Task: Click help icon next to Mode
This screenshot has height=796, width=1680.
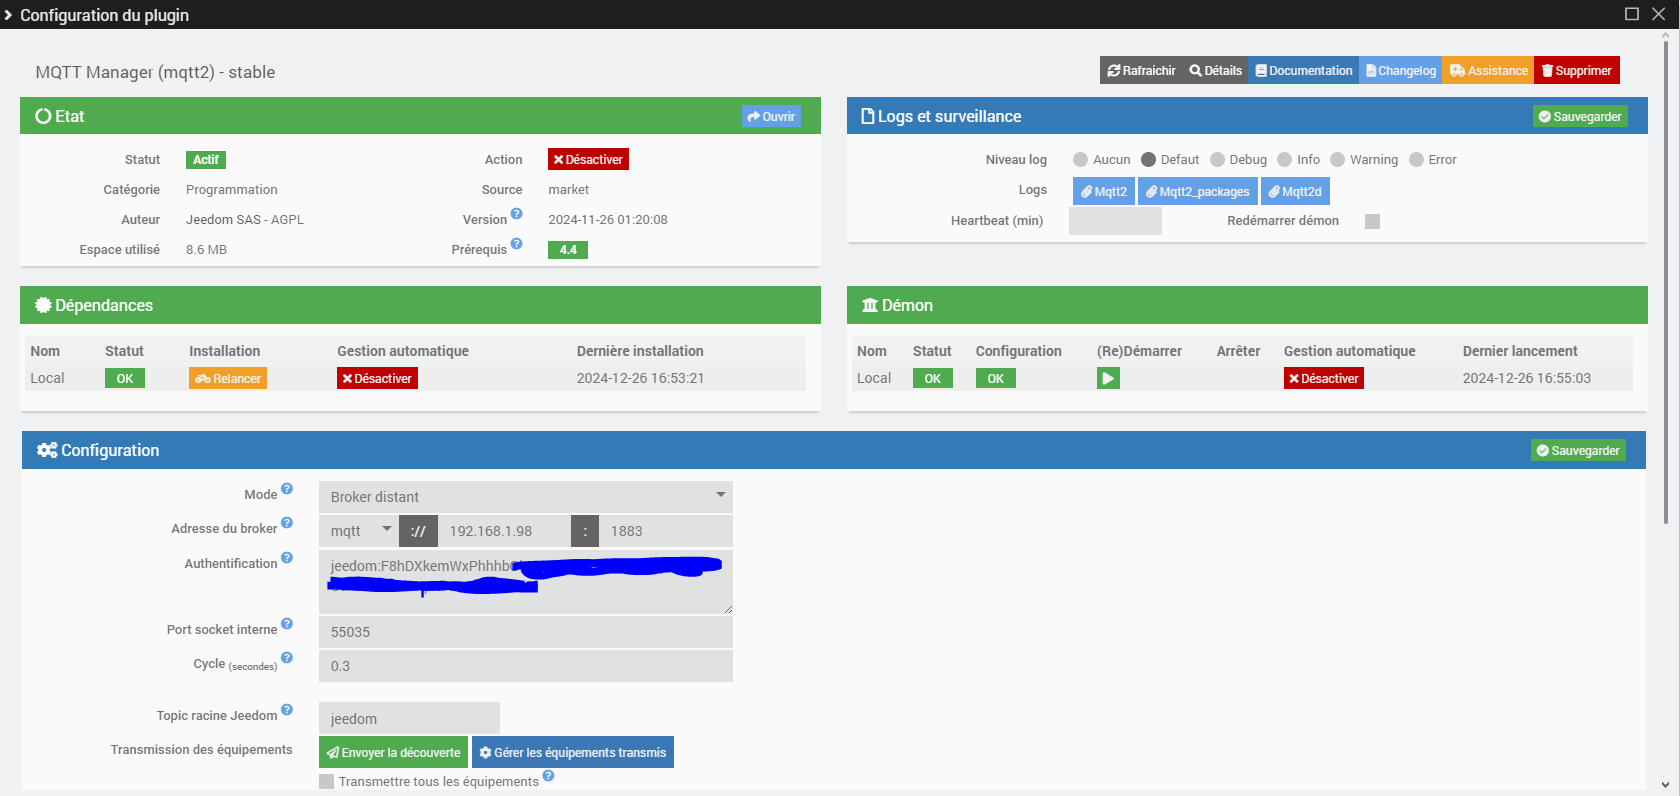Action: tap(287, 488)
